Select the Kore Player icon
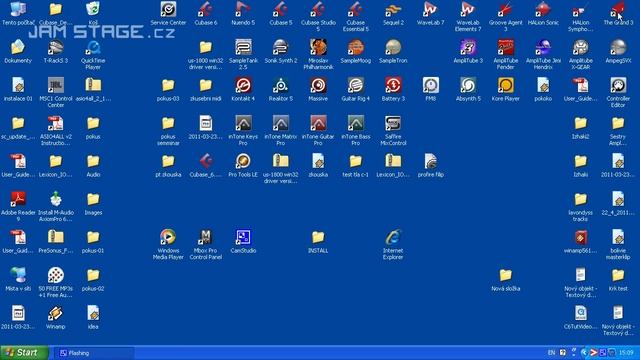This screenshot has height=360, width=640. point(505,85)
